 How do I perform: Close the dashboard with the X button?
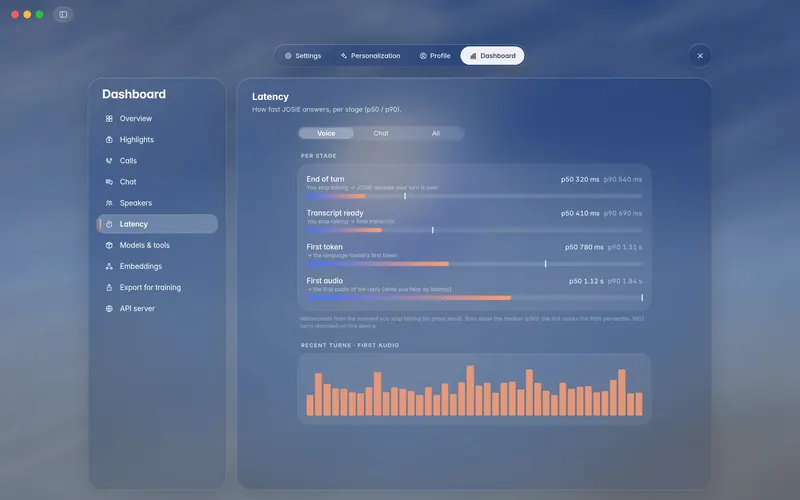pyautogui.click(x=700, y=56)
